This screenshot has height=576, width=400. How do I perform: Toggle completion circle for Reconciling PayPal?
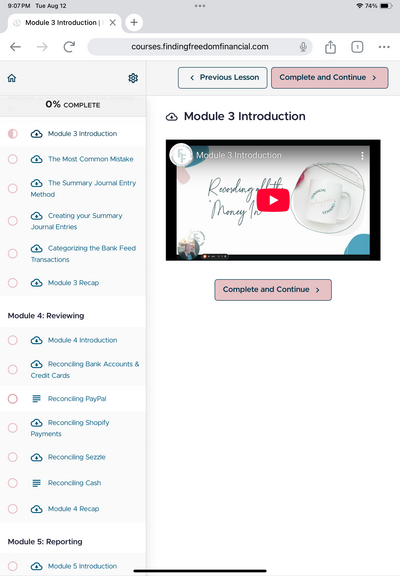pyautogui.click(x=13, y=399)
